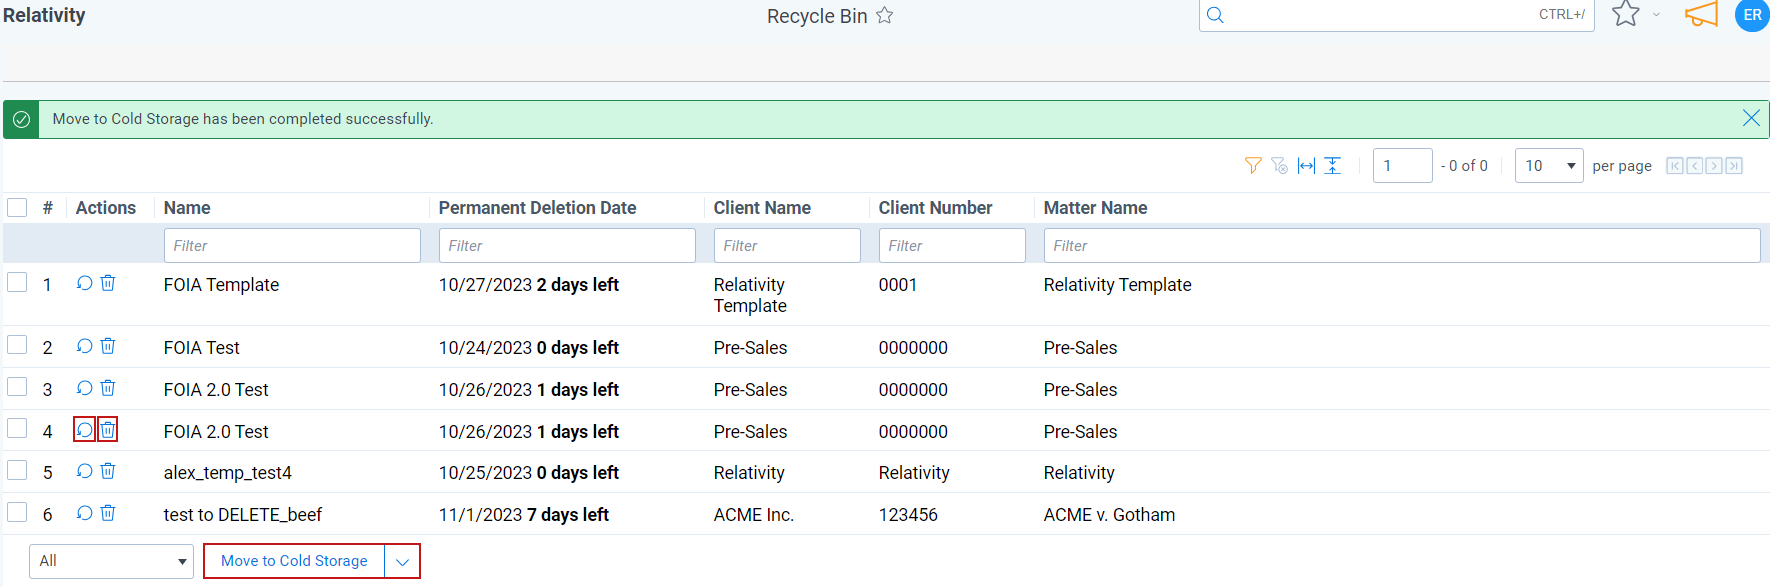
Task: Open the announcements megaphone icon
Action: tap(1701, 14)
